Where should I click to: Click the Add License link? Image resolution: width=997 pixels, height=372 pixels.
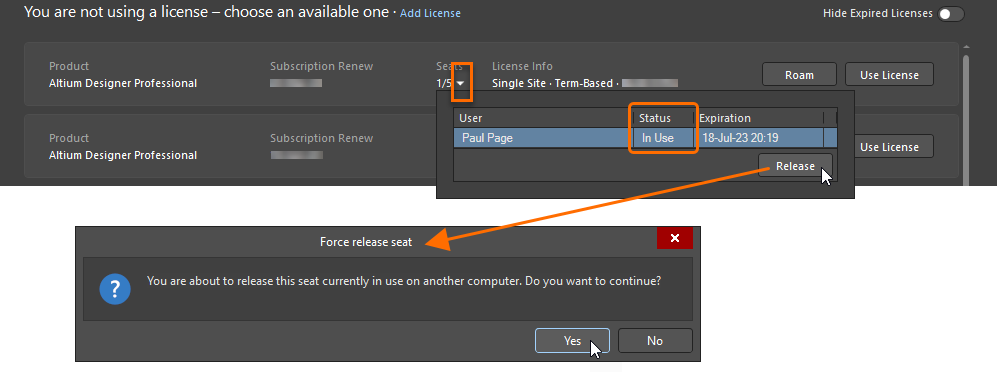(430, 13)
